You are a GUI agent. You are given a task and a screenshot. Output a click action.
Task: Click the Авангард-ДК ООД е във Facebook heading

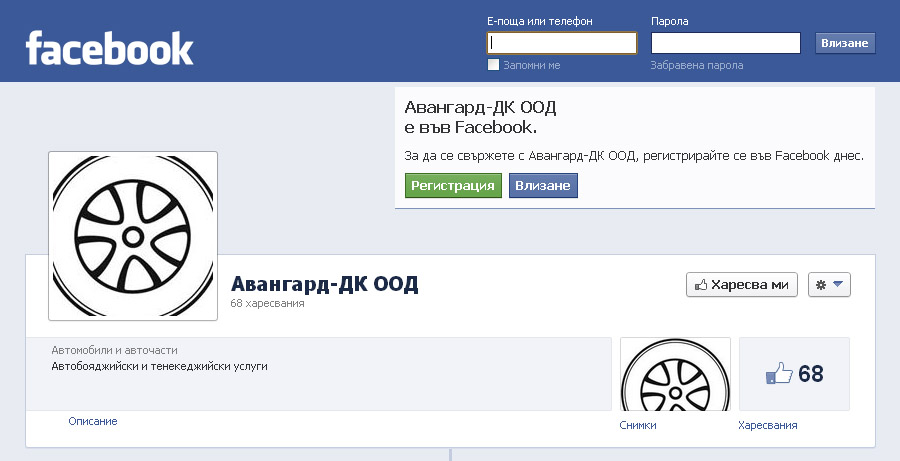[x=480, y=117]
